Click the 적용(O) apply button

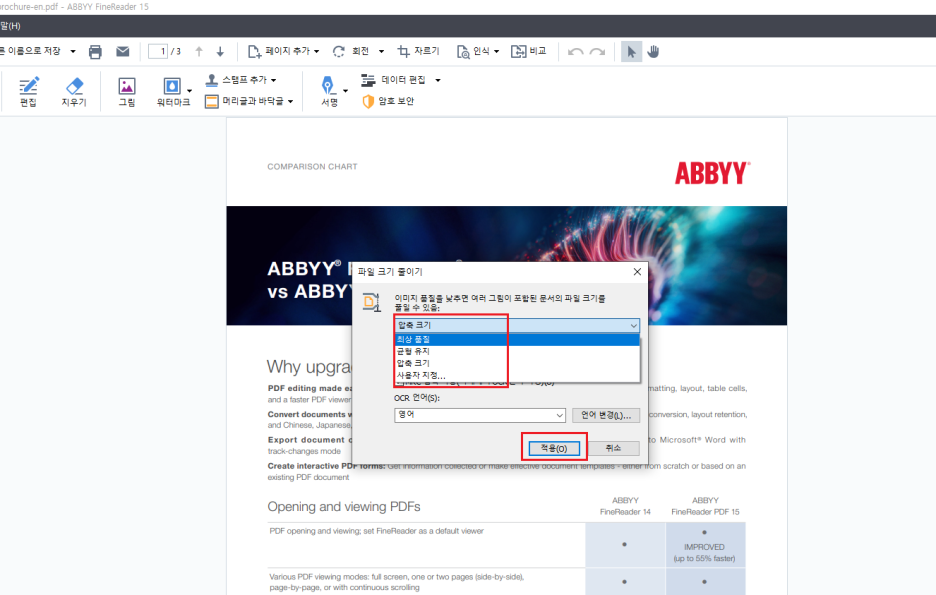(554, 448)
